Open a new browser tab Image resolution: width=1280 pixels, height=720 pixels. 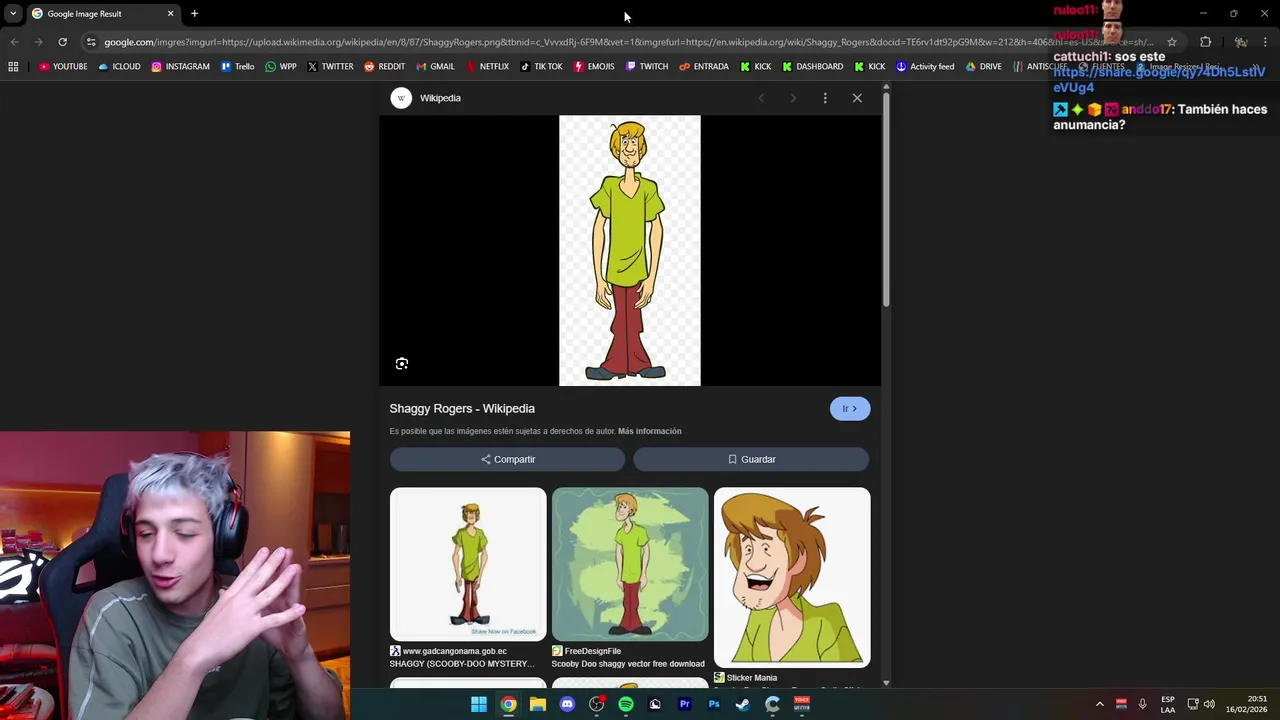[194, 14]
